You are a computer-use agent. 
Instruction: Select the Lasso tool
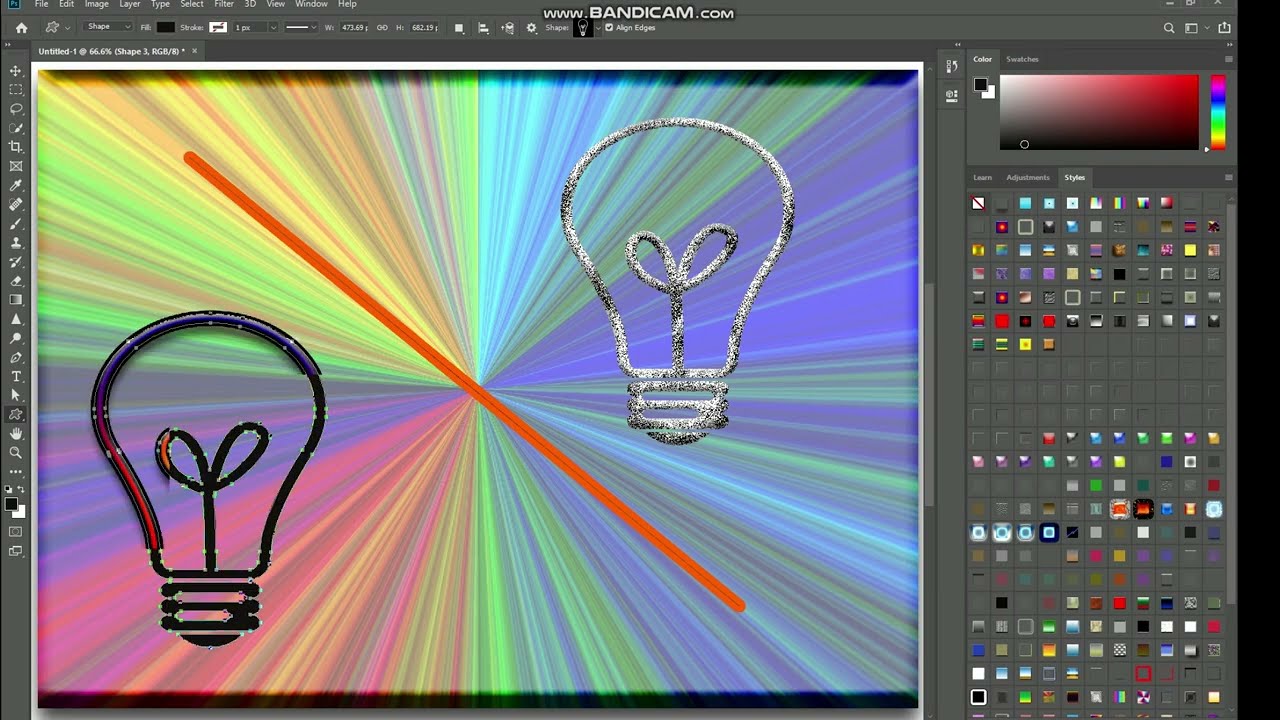click(16, 109)
